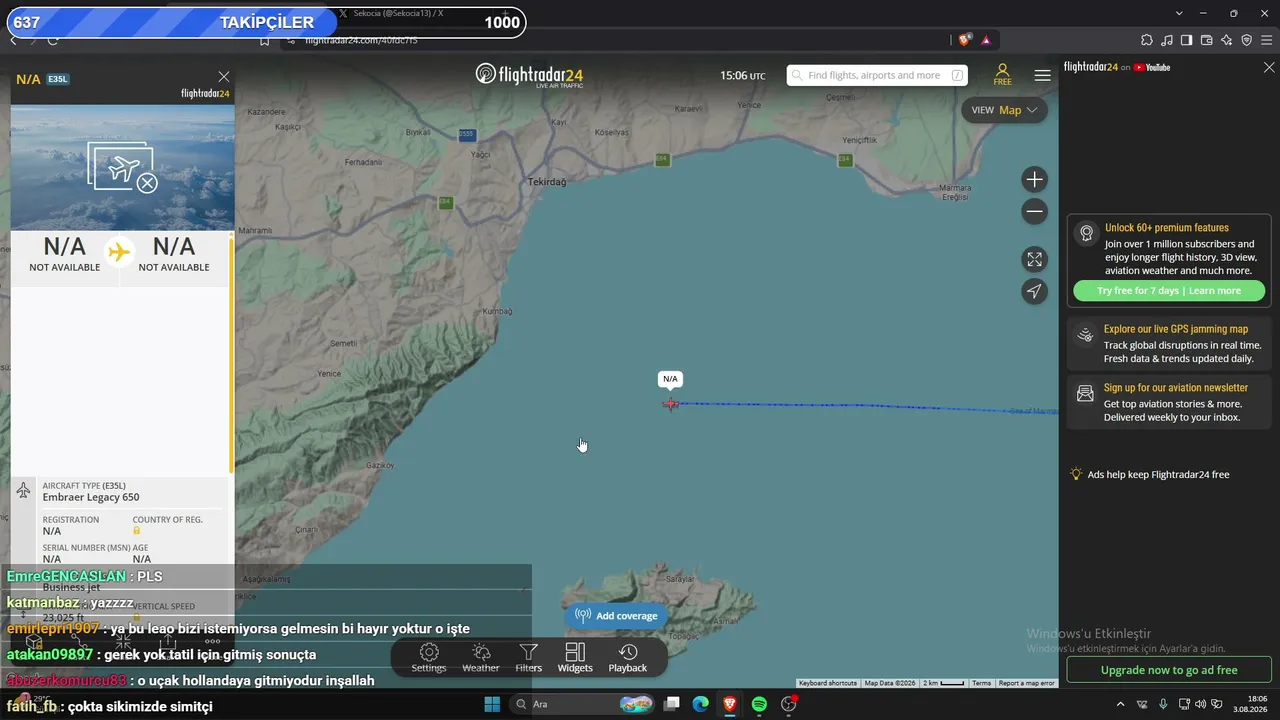
Task: Toggle the browser sidebar panel
Action: (1187, 40)
